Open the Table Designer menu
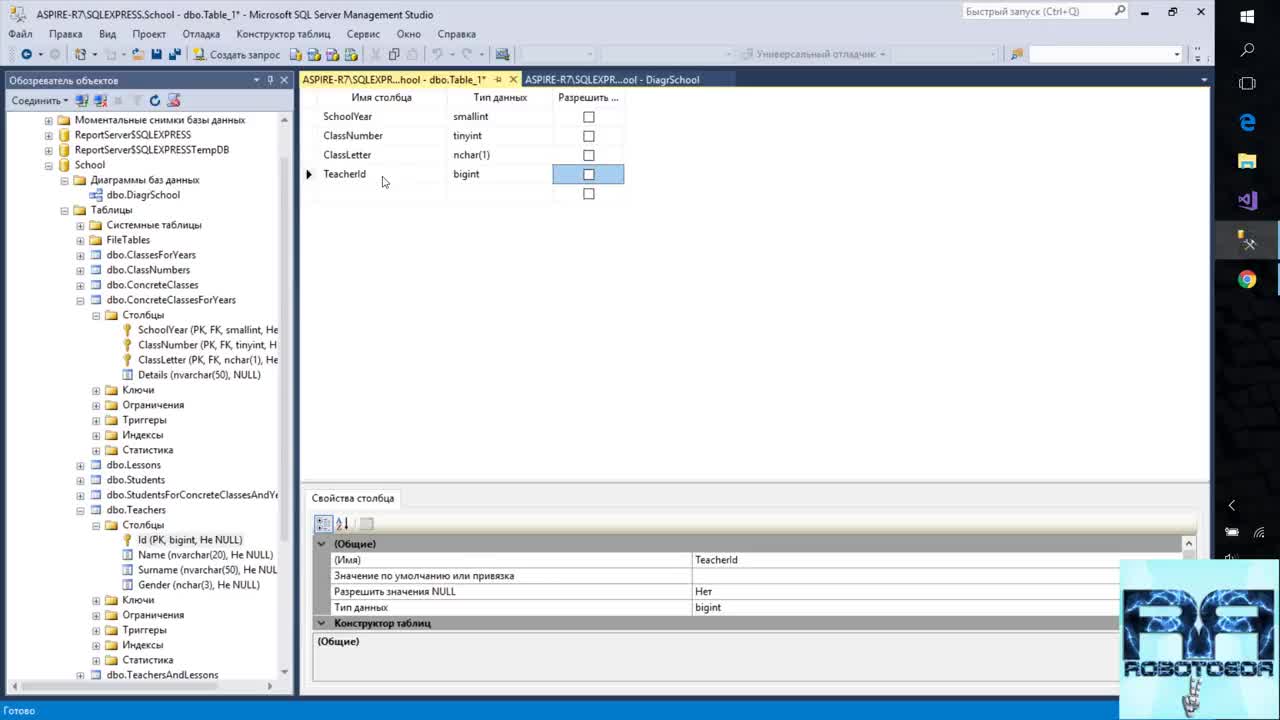The image size is (1280, 720). (283, 34)
